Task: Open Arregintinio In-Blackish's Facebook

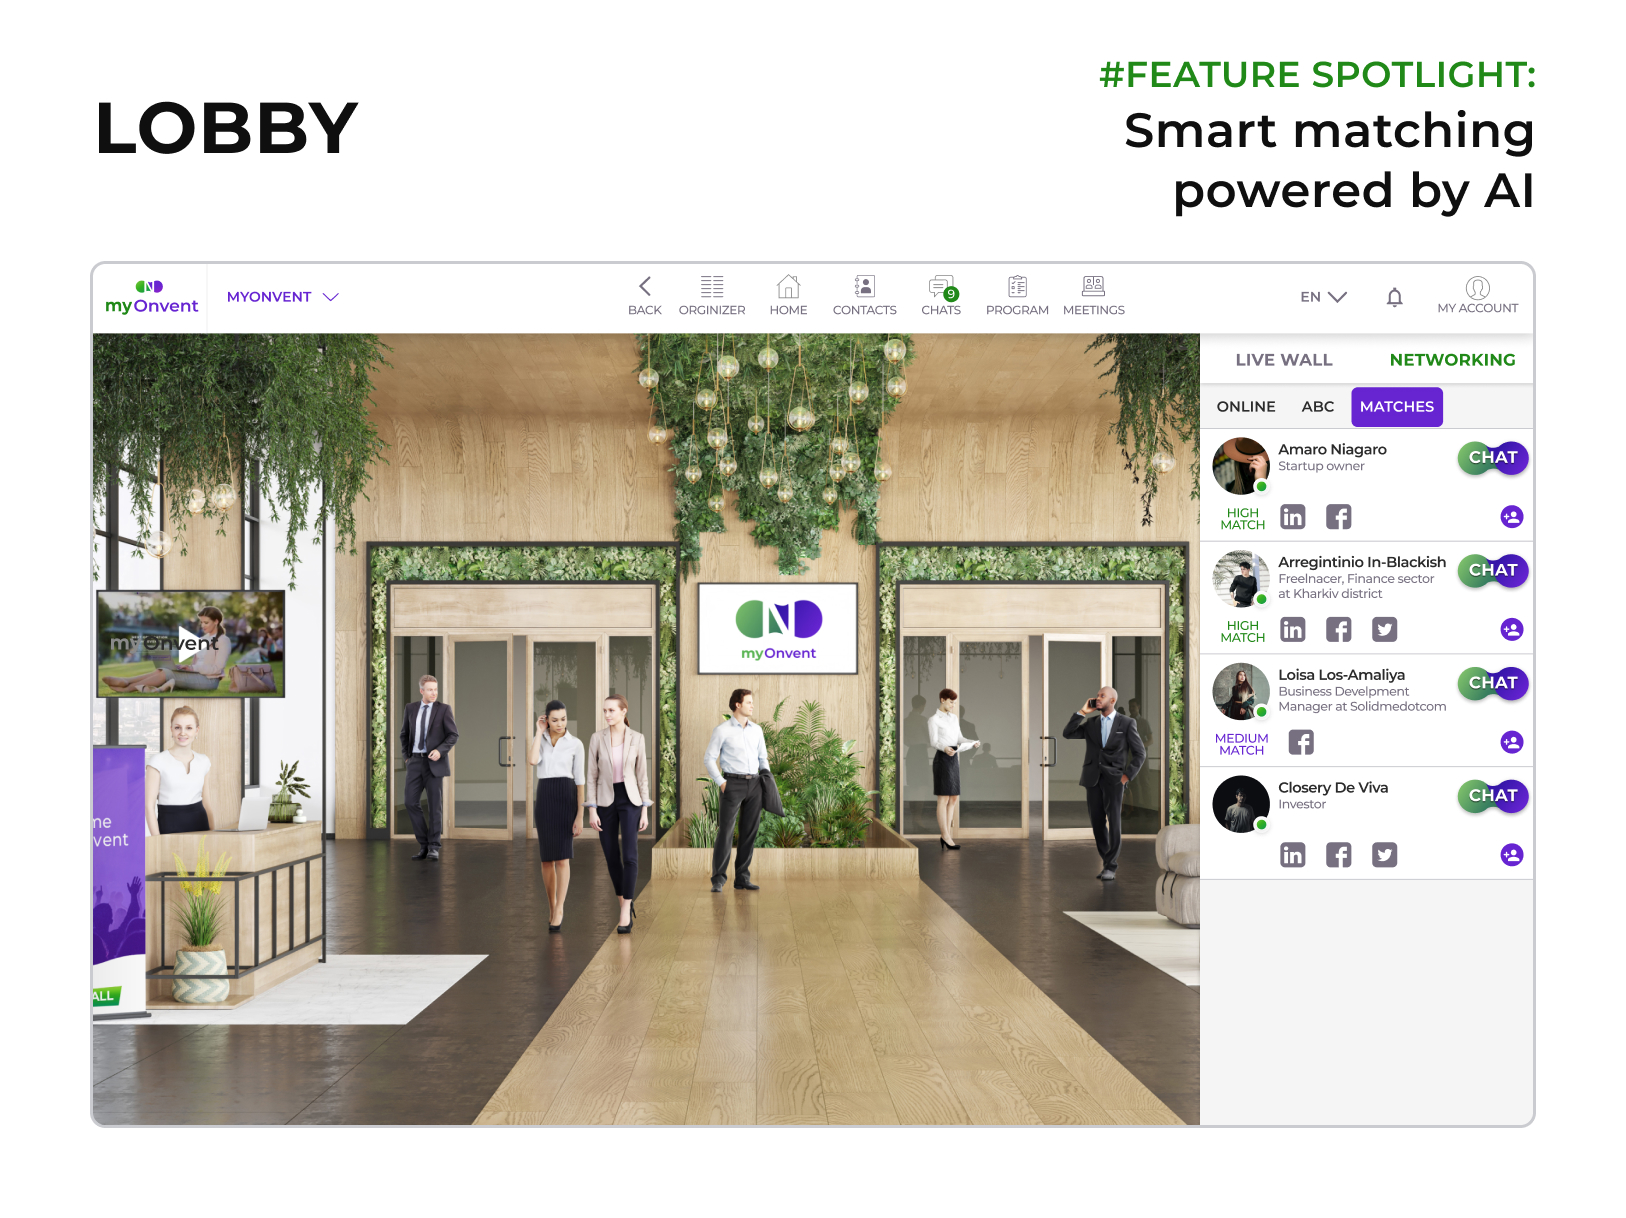Action: (1339, 629)
